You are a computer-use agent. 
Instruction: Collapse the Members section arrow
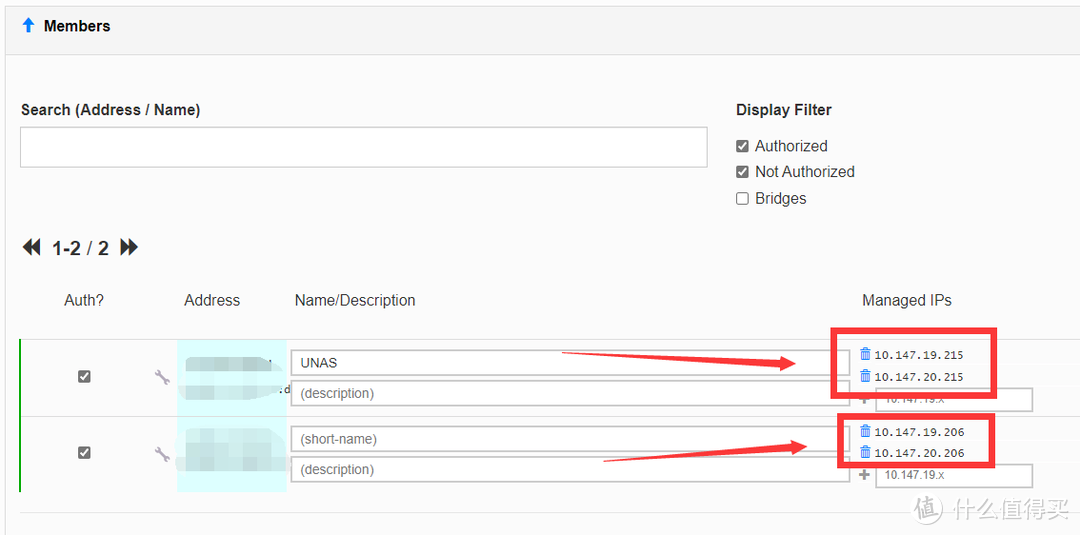28,26
